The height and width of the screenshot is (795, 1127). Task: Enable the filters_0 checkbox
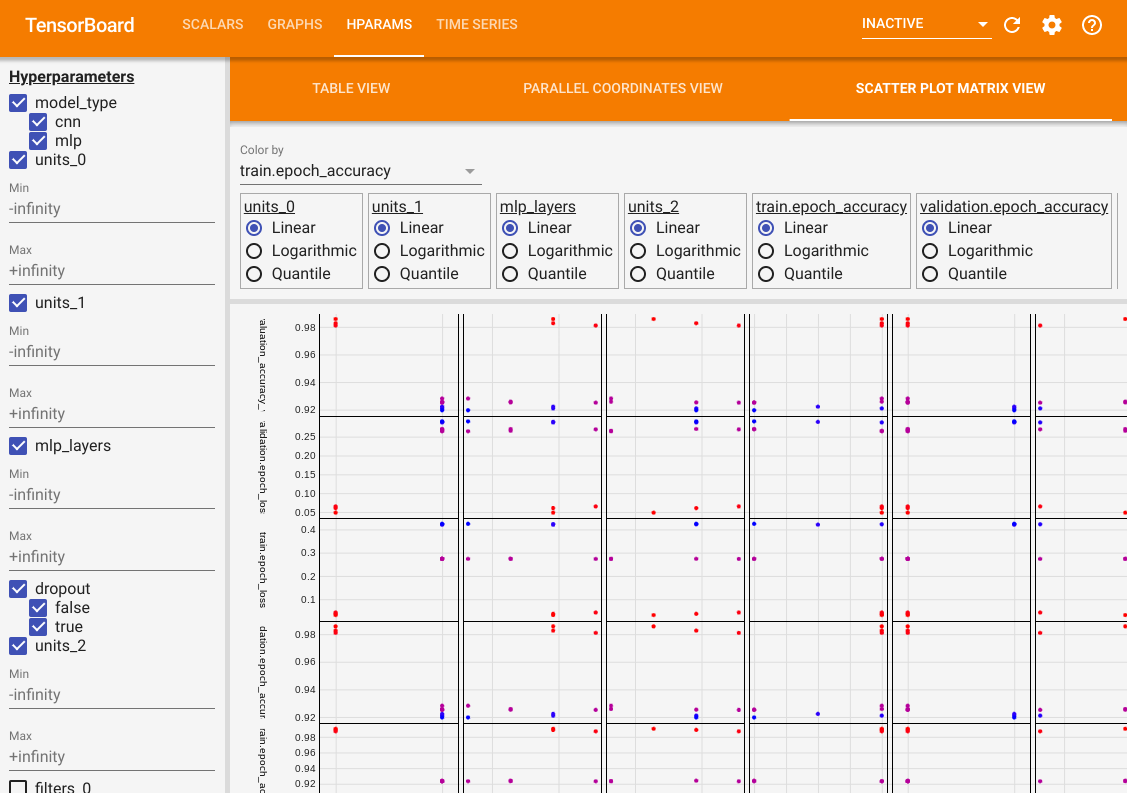click(x=19, y=789)
